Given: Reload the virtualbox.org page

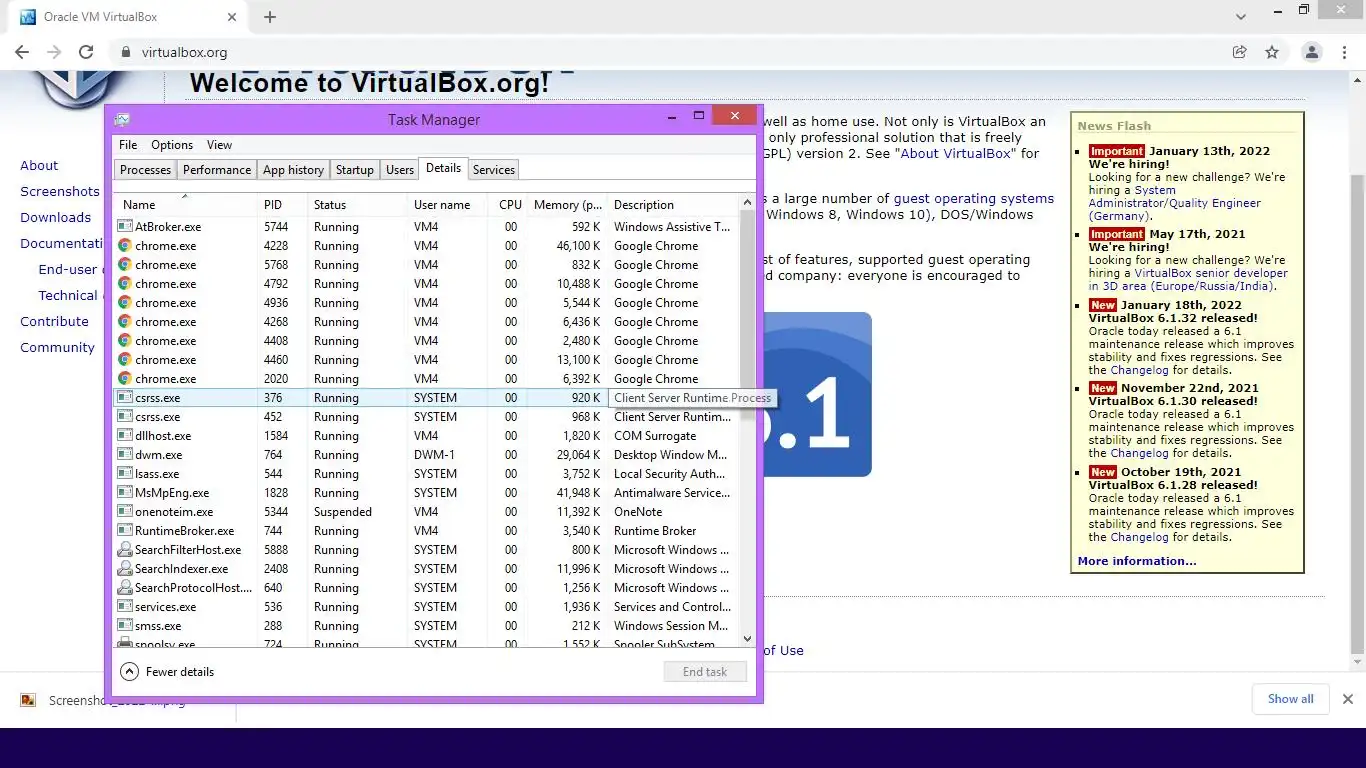Looking at the screenshot, I should point(86,52).
